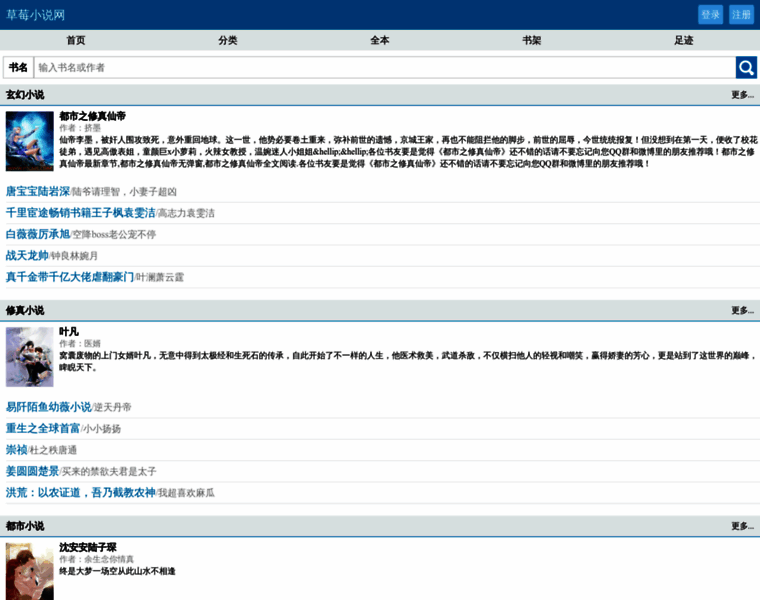
Task: Open the novel 唐宝宝陆岩深
Action: 38,191
